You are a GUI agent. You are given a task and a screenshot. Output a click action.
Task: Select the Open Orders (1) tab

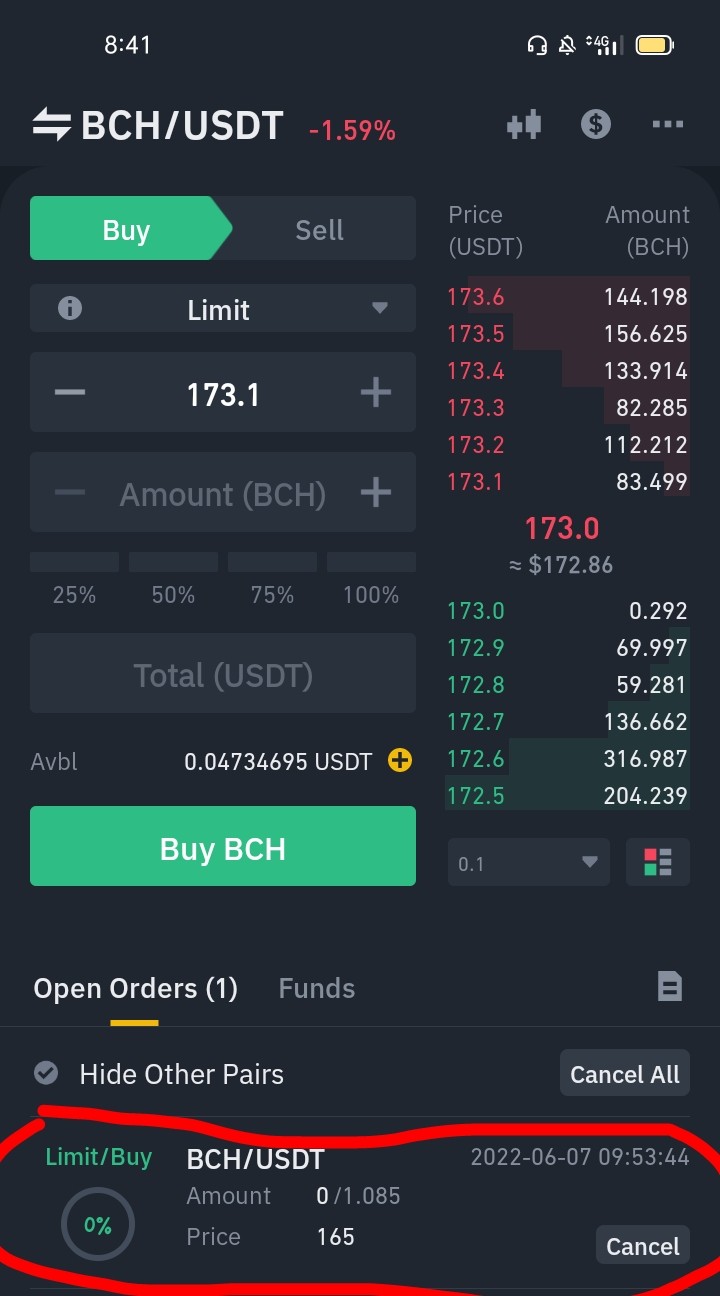[136, 988]
